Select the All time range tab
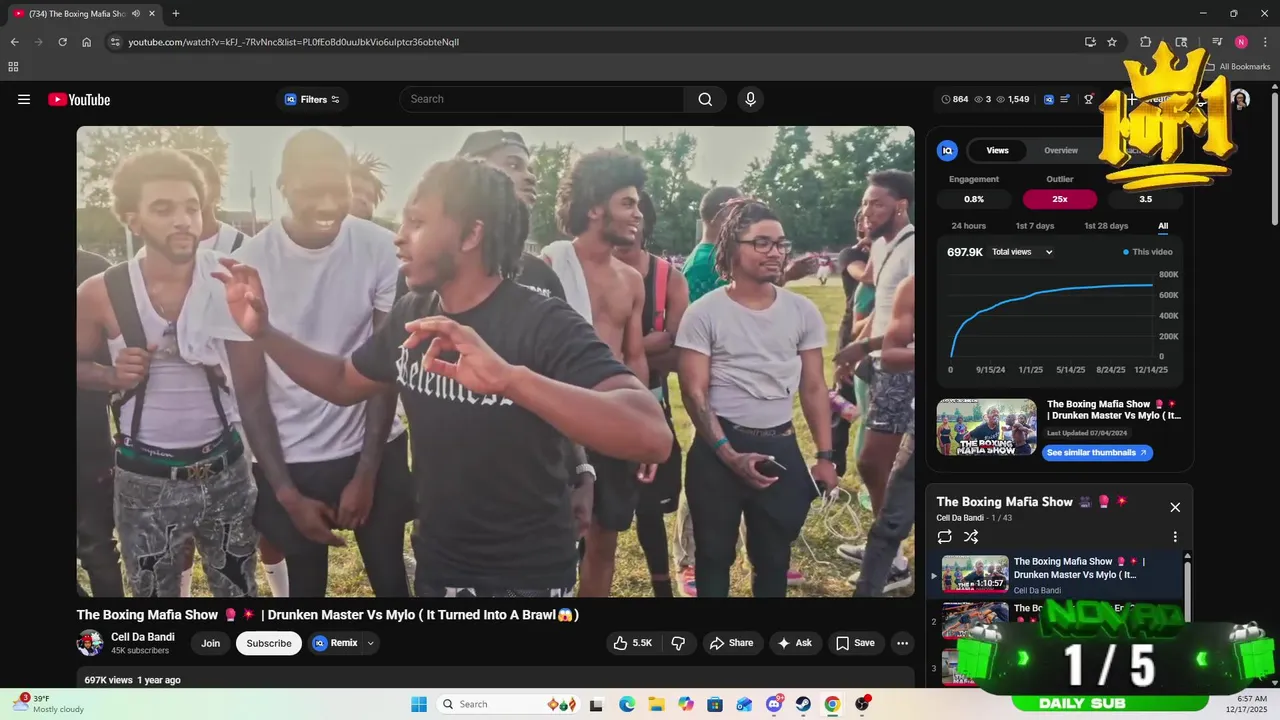 pyautogui.click(x=1163, y=226)
